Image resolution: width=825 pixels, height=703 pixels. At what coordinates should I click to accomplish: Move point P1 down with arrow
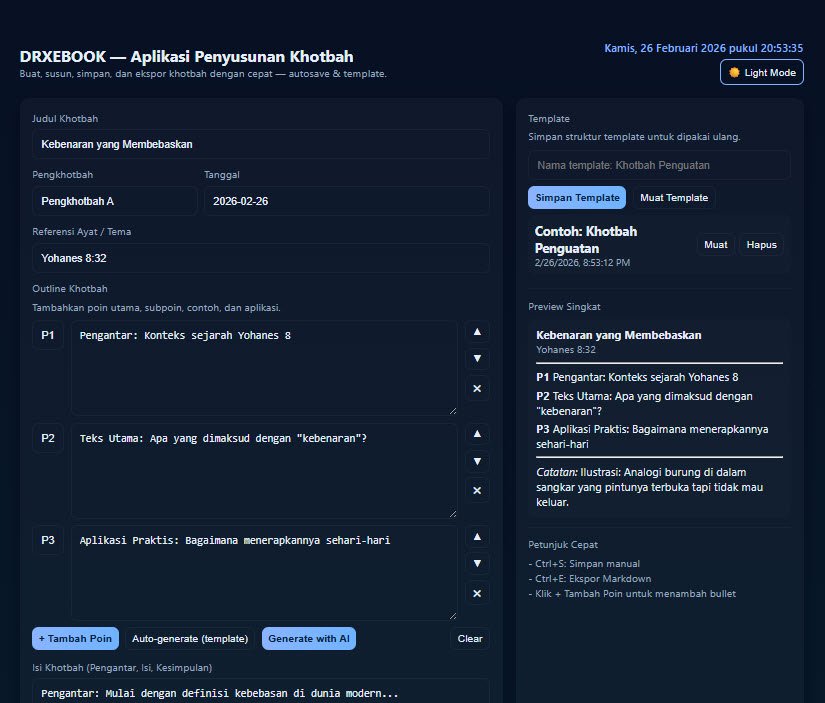477,359
